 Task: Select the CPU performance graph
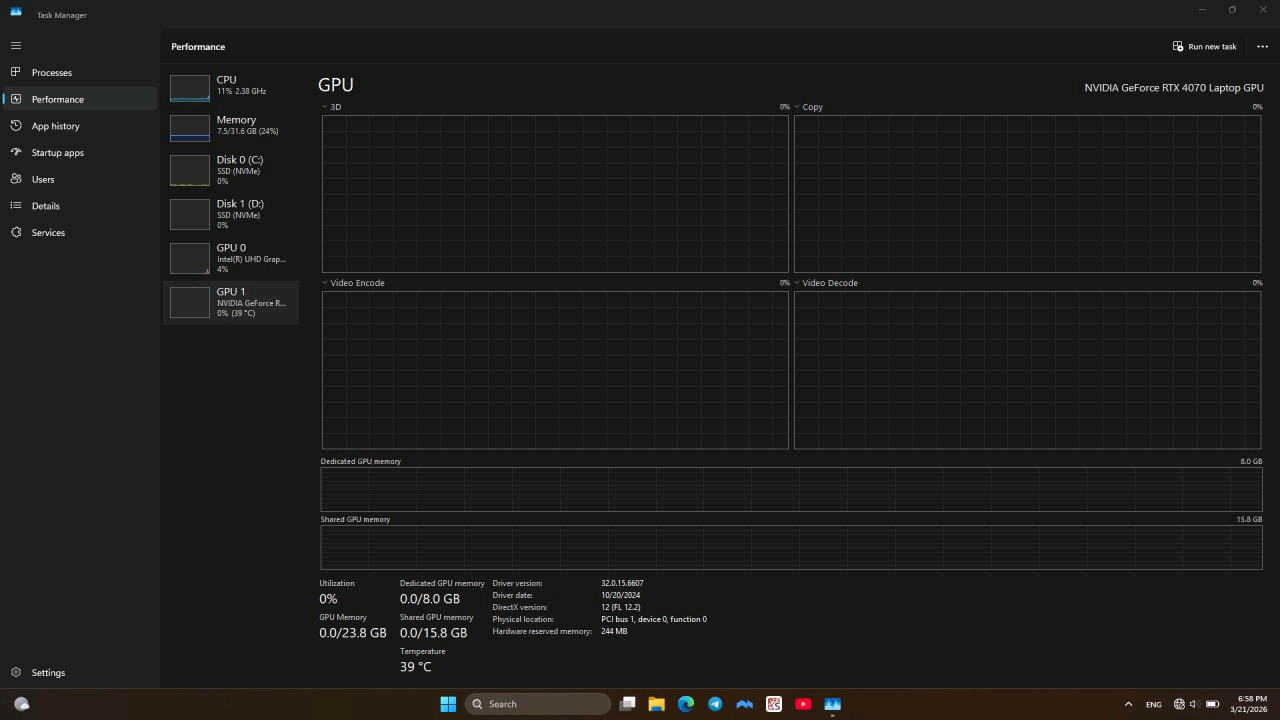pos(230,85)
